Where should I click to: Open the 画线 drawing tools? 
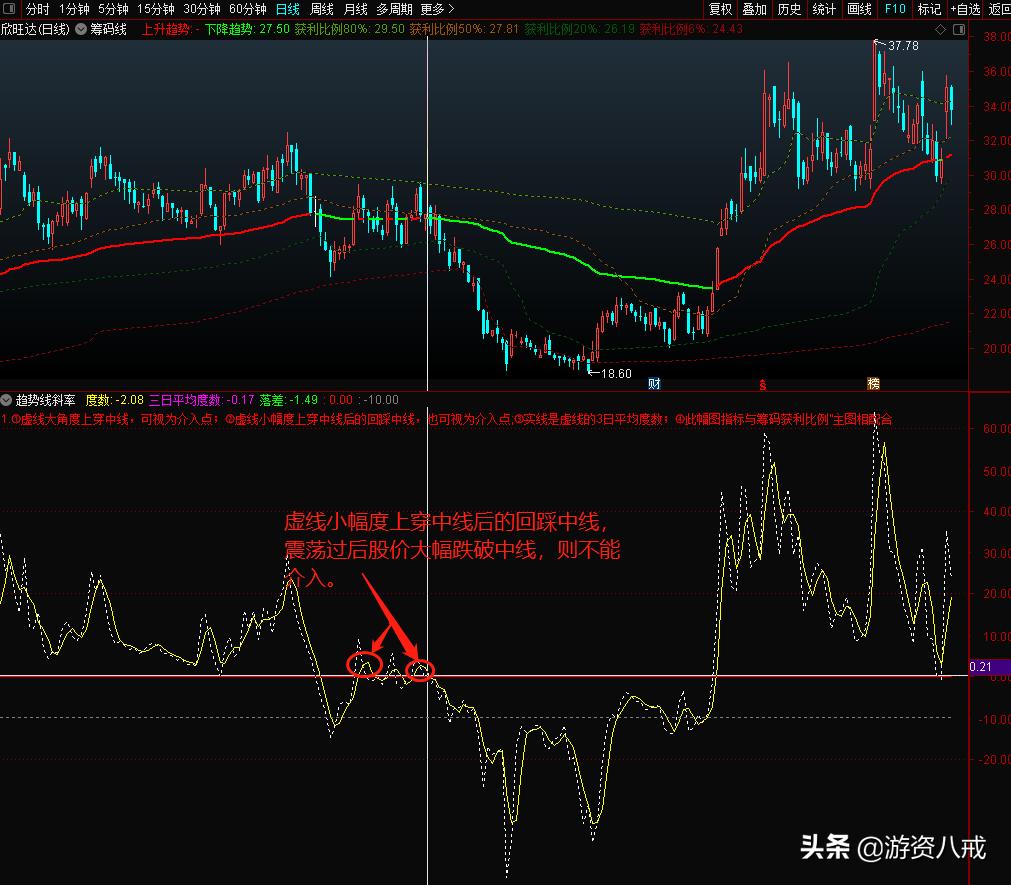(857, 9)
